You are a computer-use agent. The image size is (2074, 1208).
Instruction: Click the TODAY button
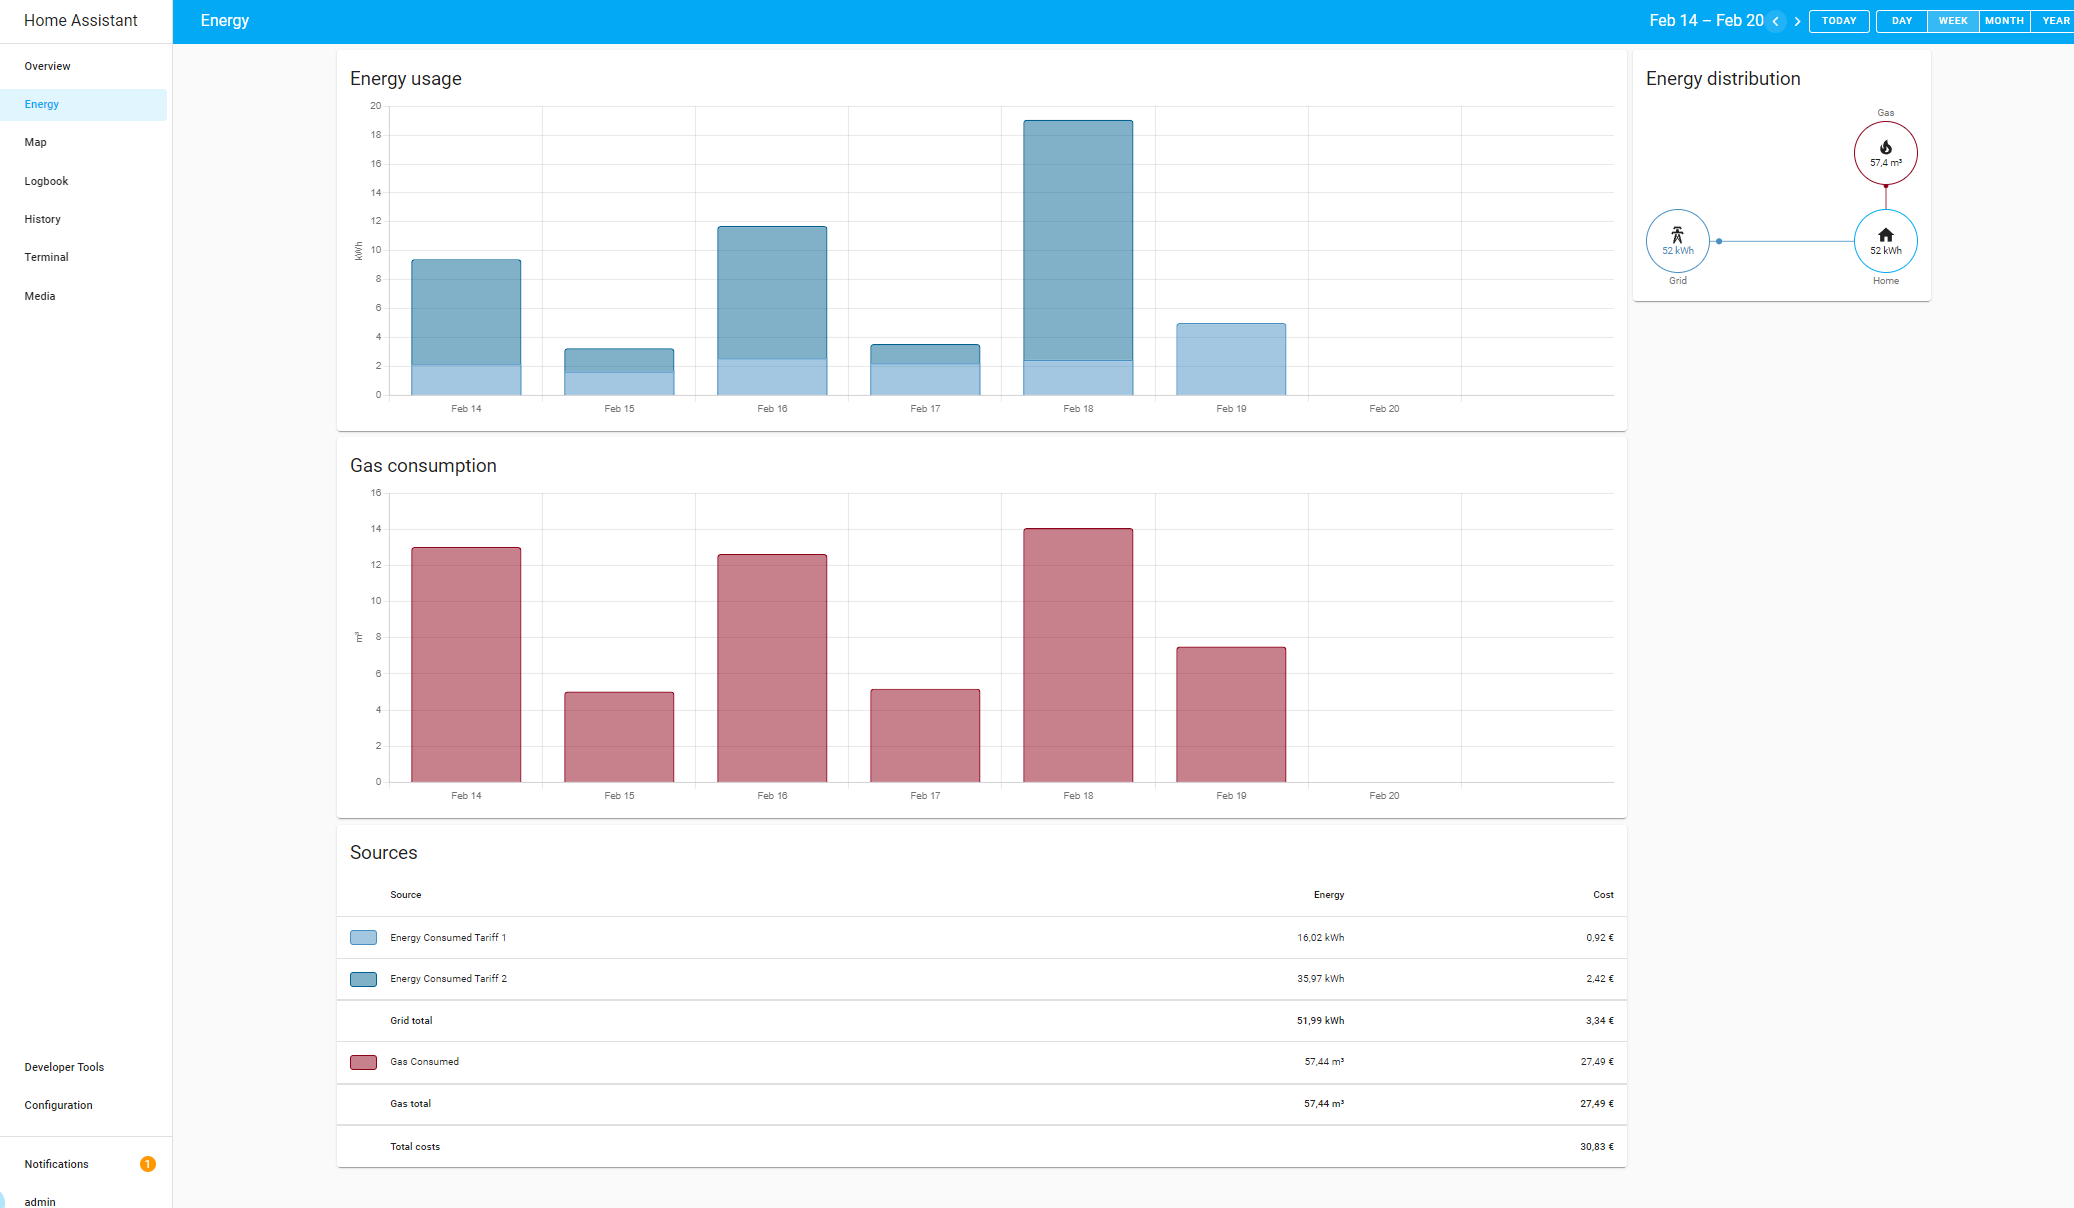1839,20
